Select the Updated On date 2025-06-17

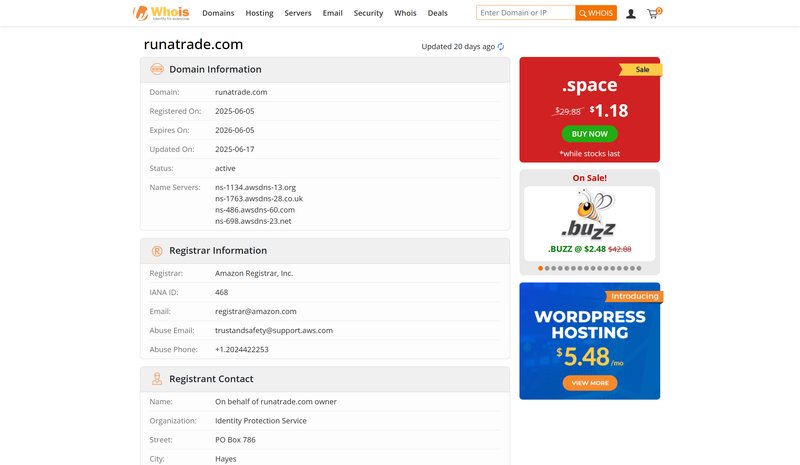tap(235, 149)
